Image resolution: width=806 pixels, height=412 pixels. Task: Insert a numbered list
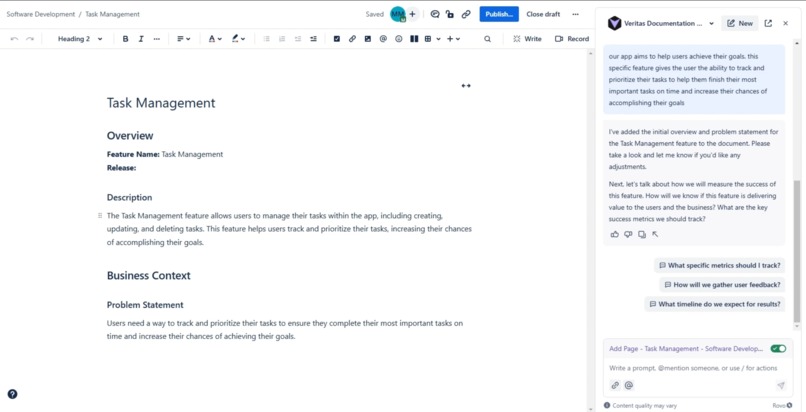(282, 39)
